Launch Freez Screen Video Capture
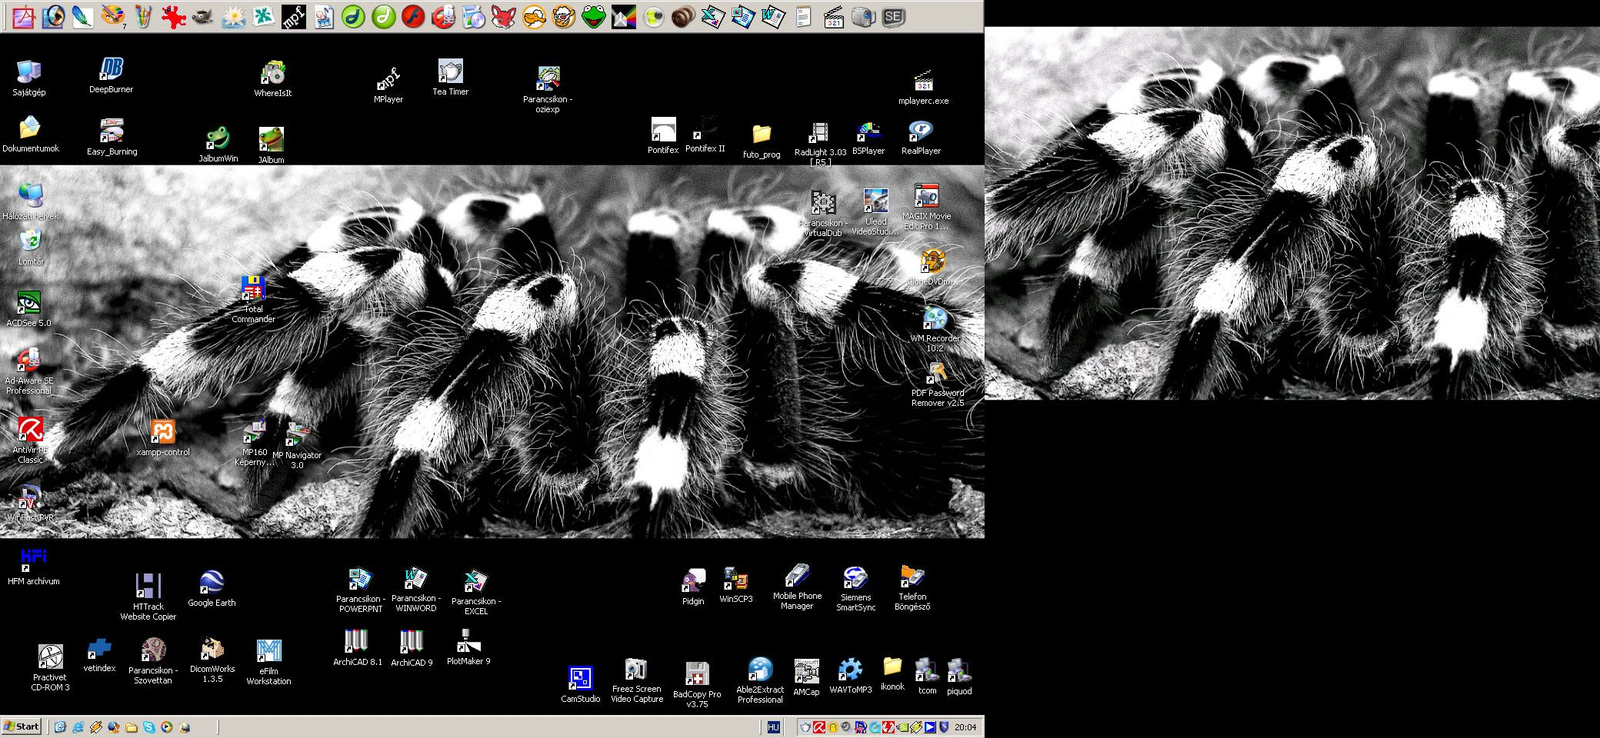This screenshot has width=1600, height=738. click(637, 681)
